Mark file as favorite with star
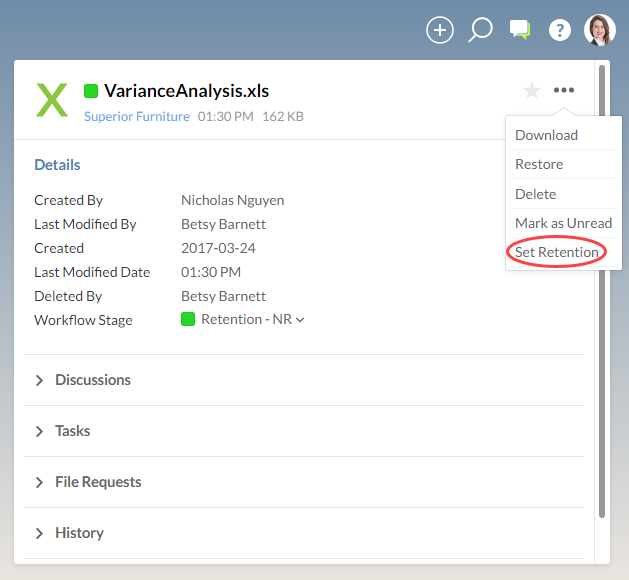The height and width of the screenshot is (580, 629). 532,91
